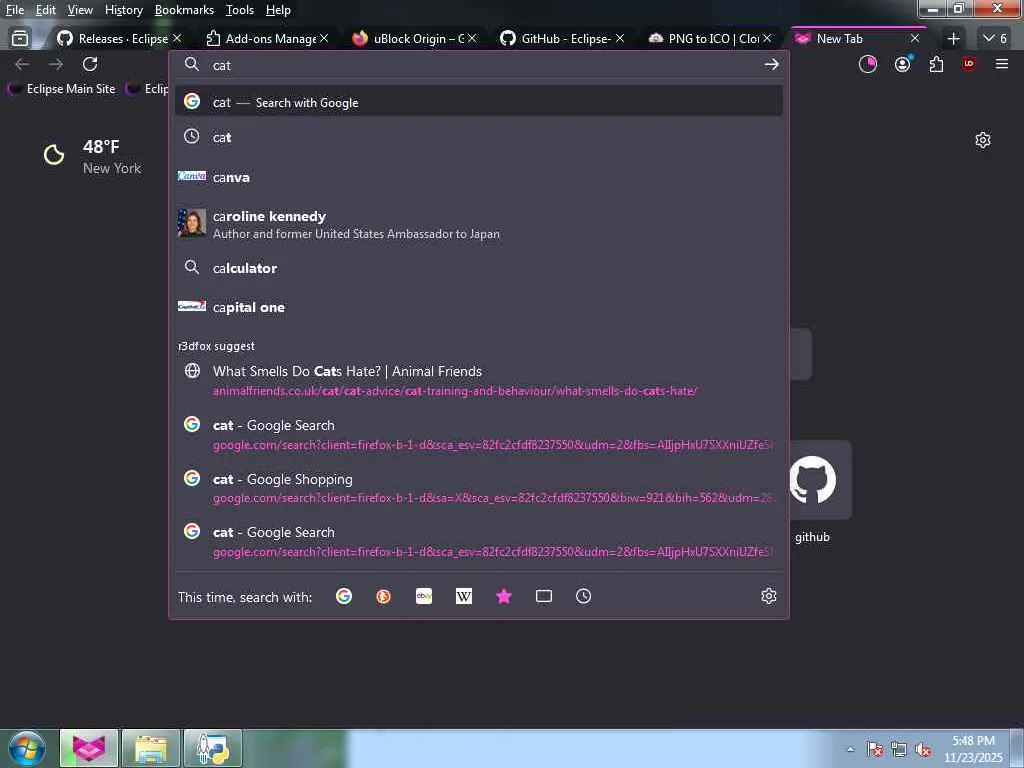The image size is (1024, 768).
Task: Search this time with eBay icon
Action: coord(424,596)
